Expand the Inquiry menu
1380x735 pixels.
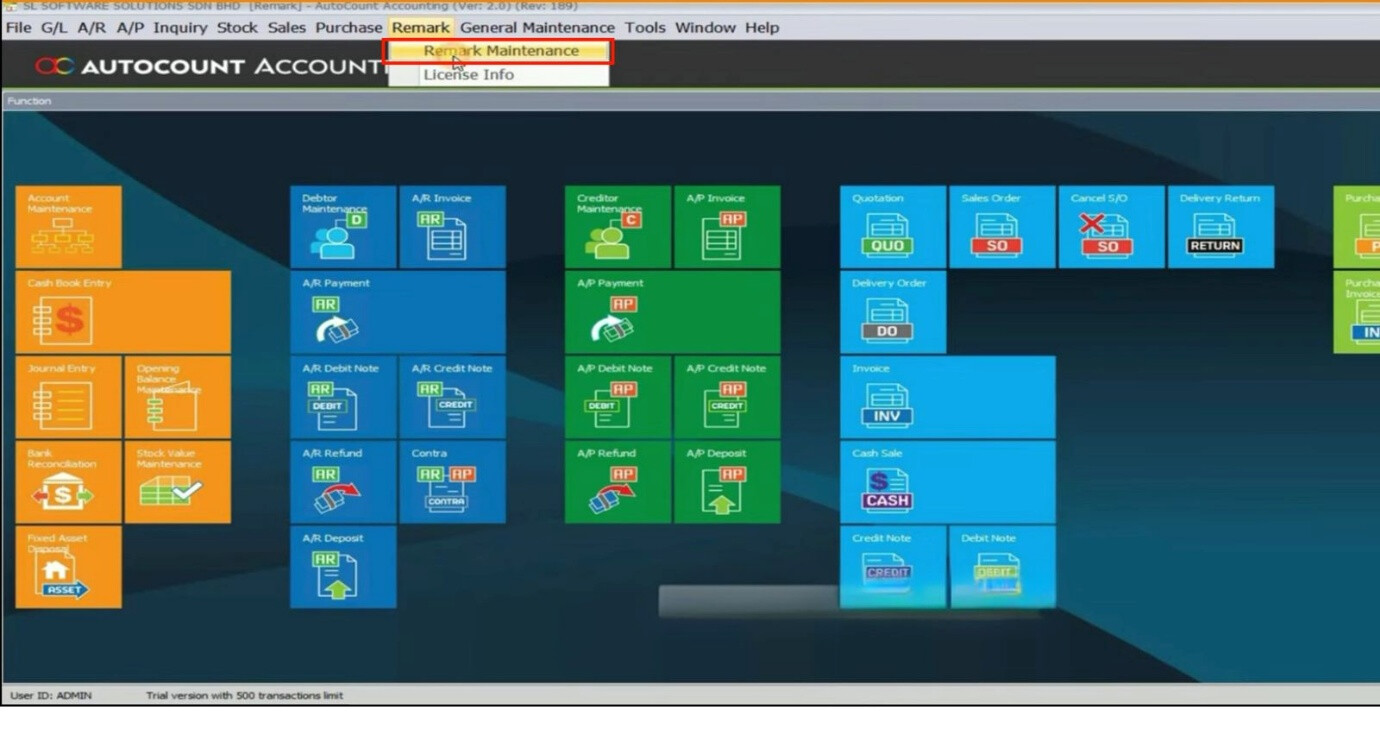tap(180, 27)
